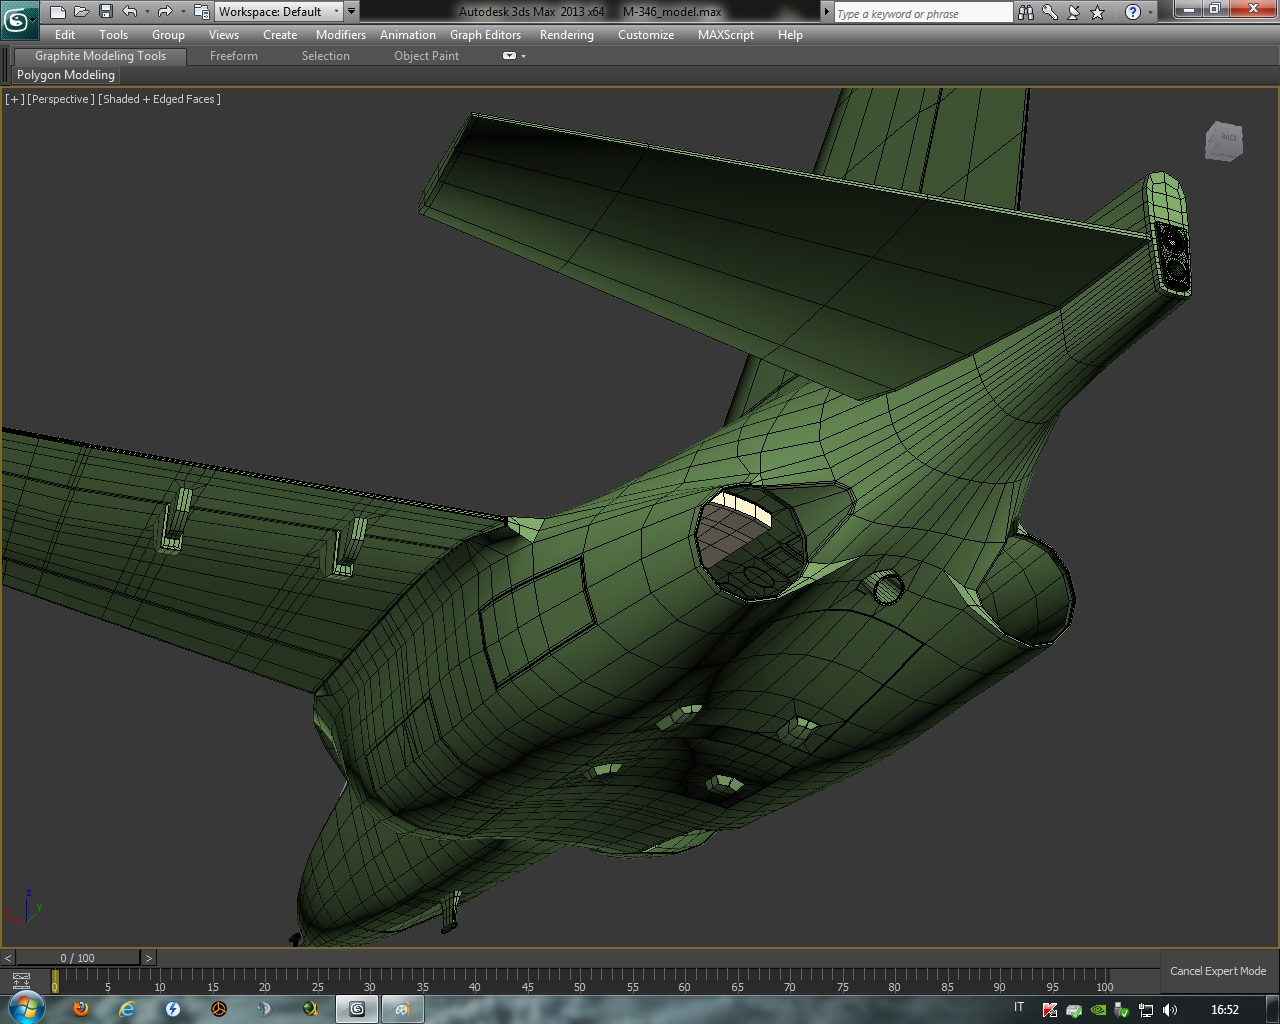
Task: Click the NVIDIA tray icon
Action: 1097,1010
